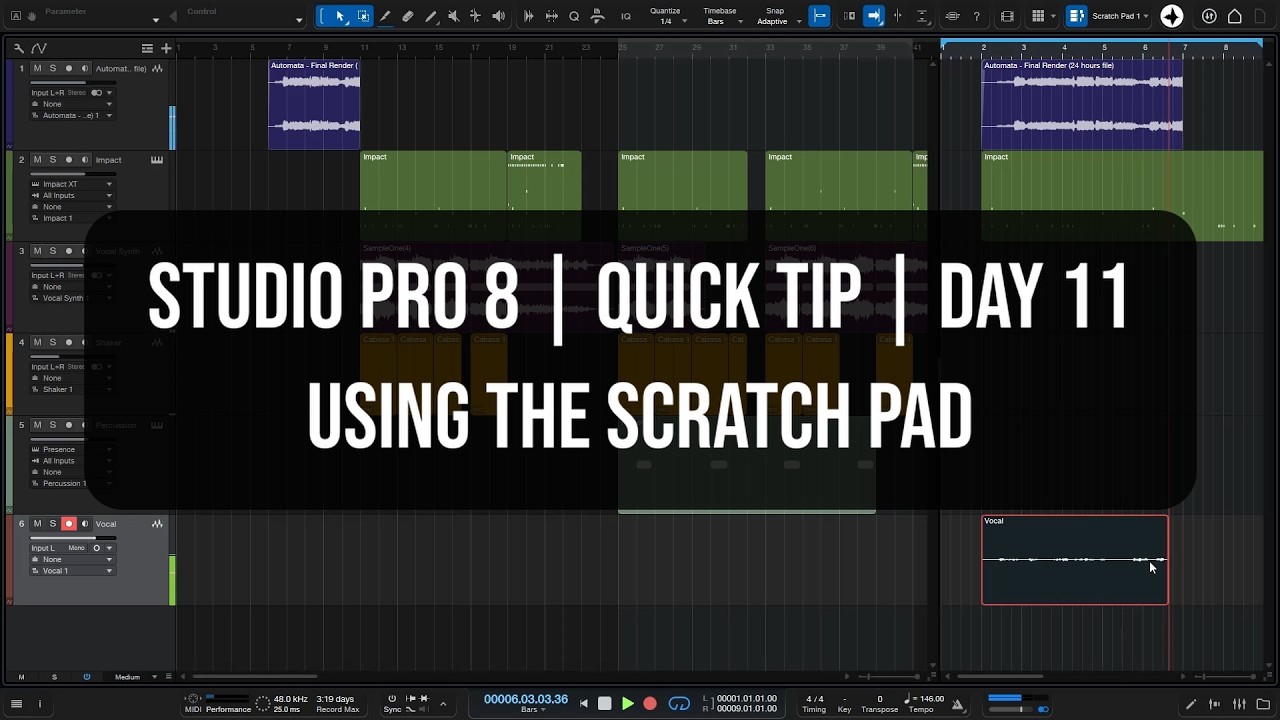
Task: Click the Scratch Pad icon
Action: click(1076, 16)
